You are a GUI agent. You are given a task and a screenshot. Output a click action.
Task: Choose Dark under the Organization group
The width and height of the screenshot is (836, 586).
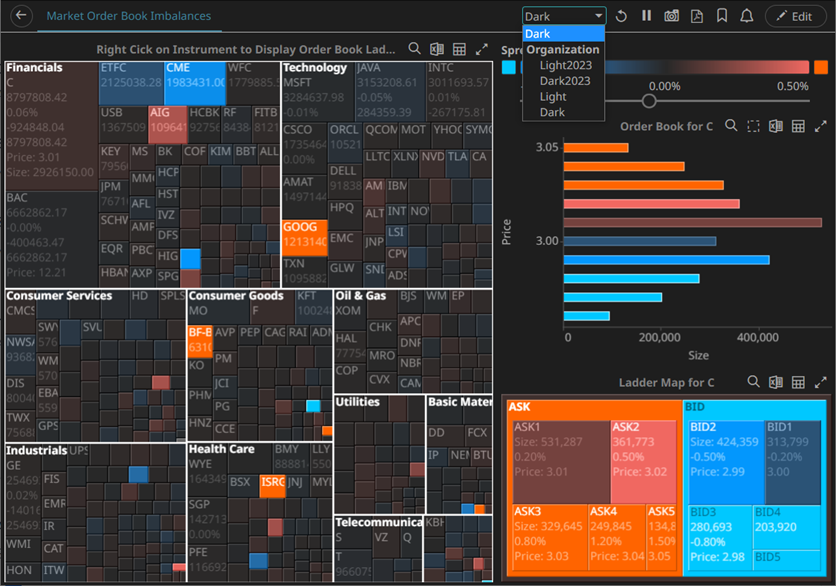(x=552, y=113)
